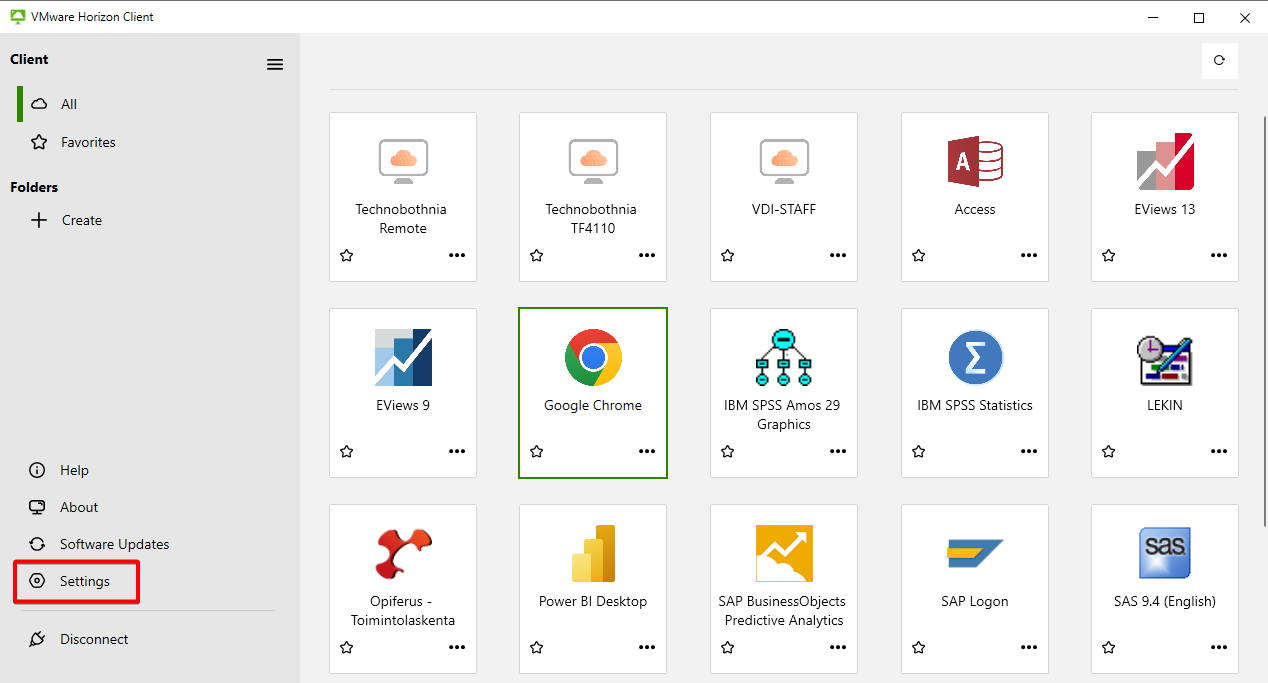This screenshot has height=683, width=1268.
Task: Launch the Google Chrome application icon
Action: 593,357
